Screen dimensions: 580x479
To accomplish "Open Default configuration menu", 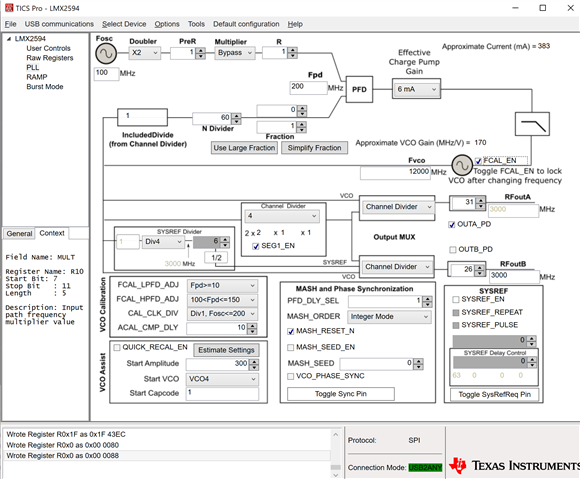I will [246, 24].
